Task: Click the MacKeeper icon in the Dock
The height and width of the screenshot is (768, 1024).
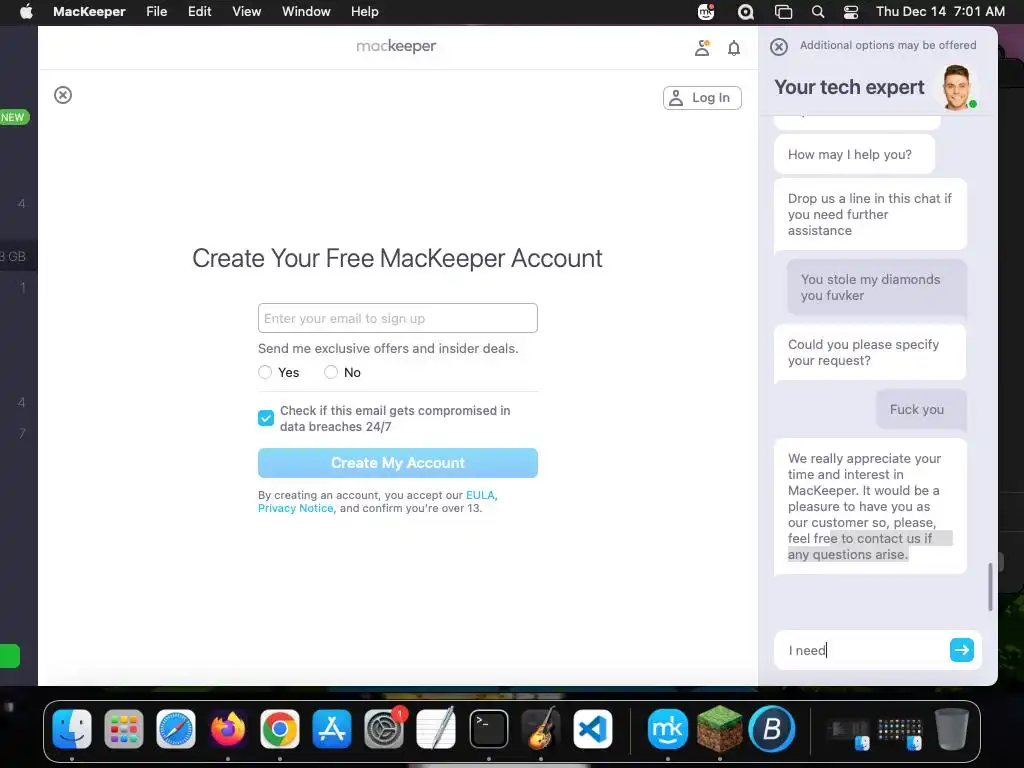Action: click(667, 729)
